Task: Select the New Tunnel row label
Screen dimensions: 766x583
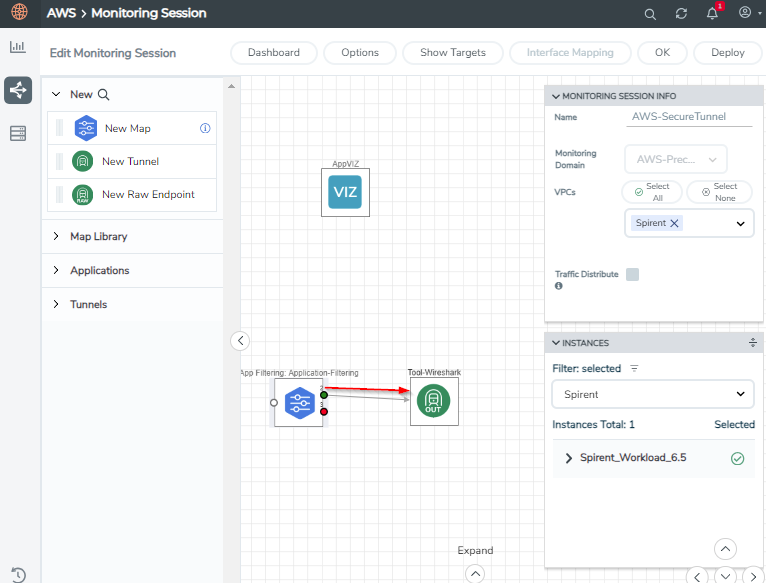Action: [x=130, y=161]
